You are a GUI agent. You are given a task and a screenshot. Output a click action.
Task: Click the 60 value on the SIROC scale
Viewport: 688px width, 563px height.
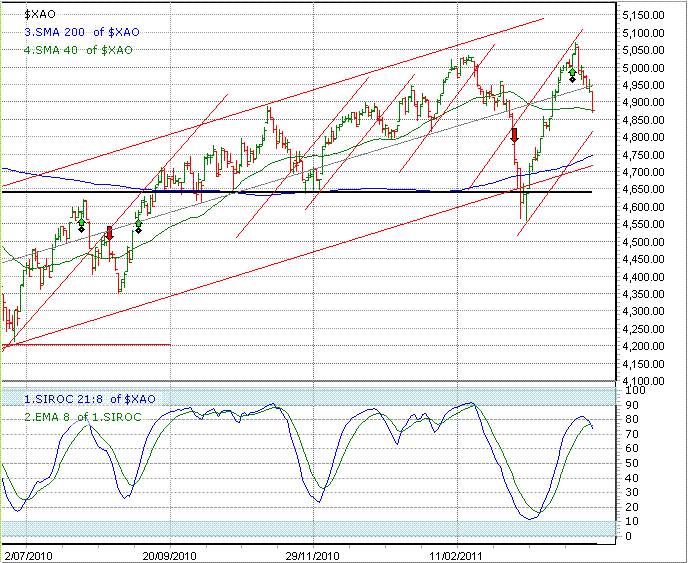click(631, 448)
